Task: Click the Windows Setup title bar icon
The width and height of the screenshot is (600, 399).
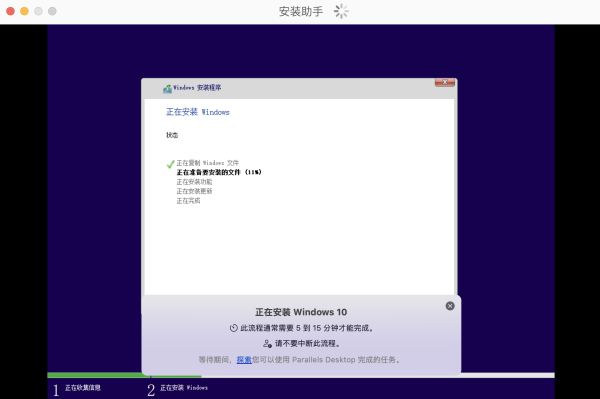Action: 167,88
